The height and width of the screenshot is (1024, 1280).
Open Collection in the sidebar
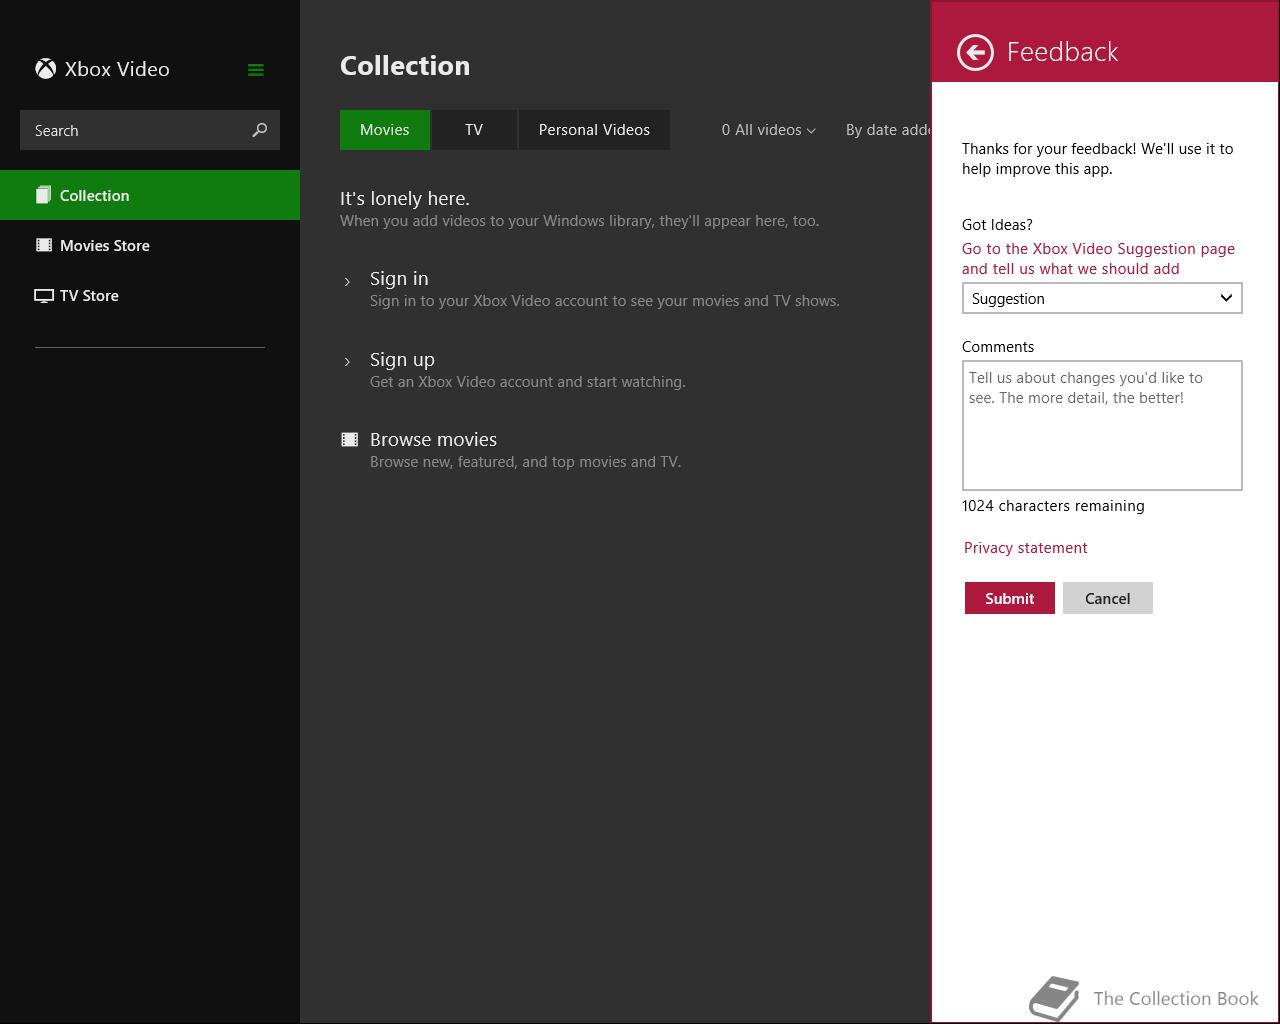point(150,195)
